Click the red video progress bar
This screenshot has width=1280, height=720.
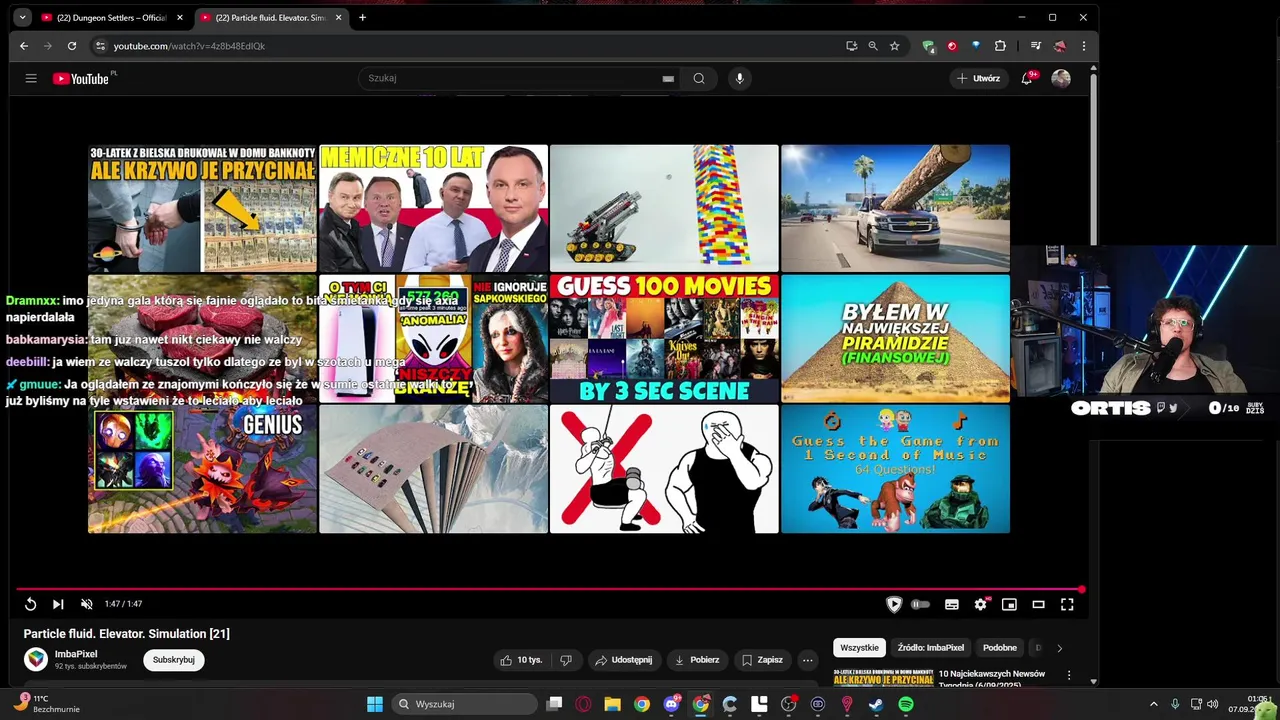(x=549, y=589)
